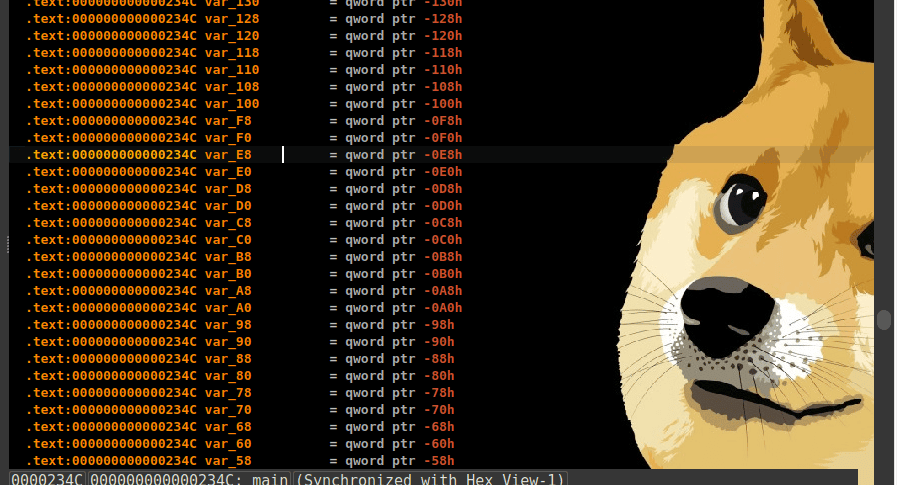Image resolution: width=897 pixels, height=485 pixels.
Task: Click the -58h offset value
Action: (439, 461)
